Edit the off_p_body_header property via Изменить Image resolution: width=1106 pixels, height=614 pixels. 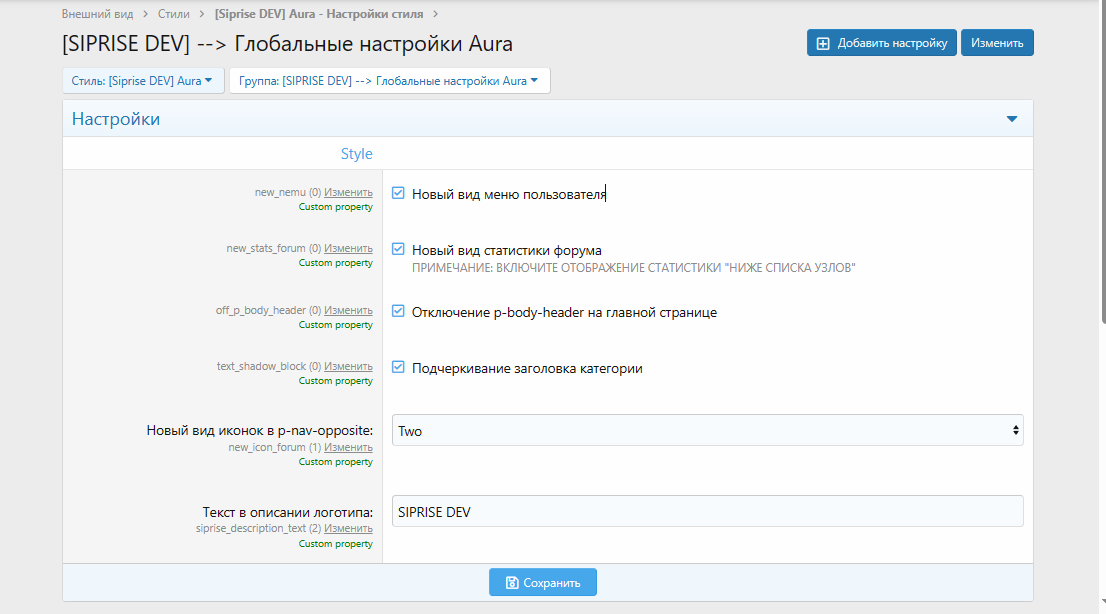(348, 311)
